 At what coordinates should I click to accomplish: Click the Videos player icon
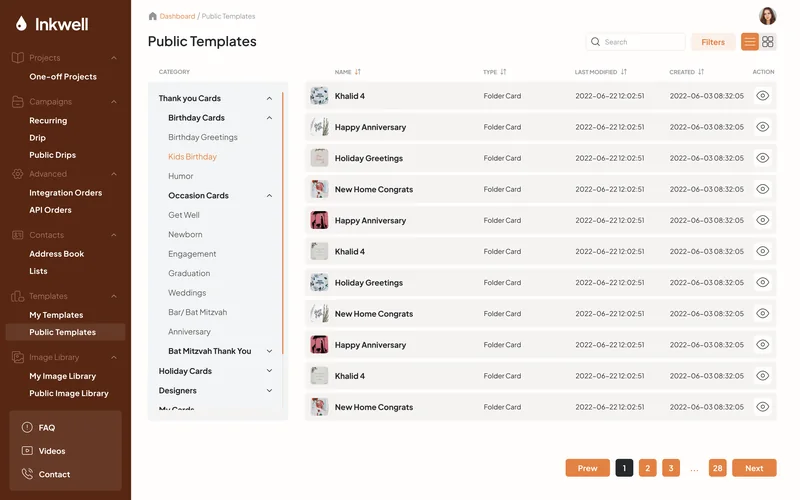coord(27,451)
